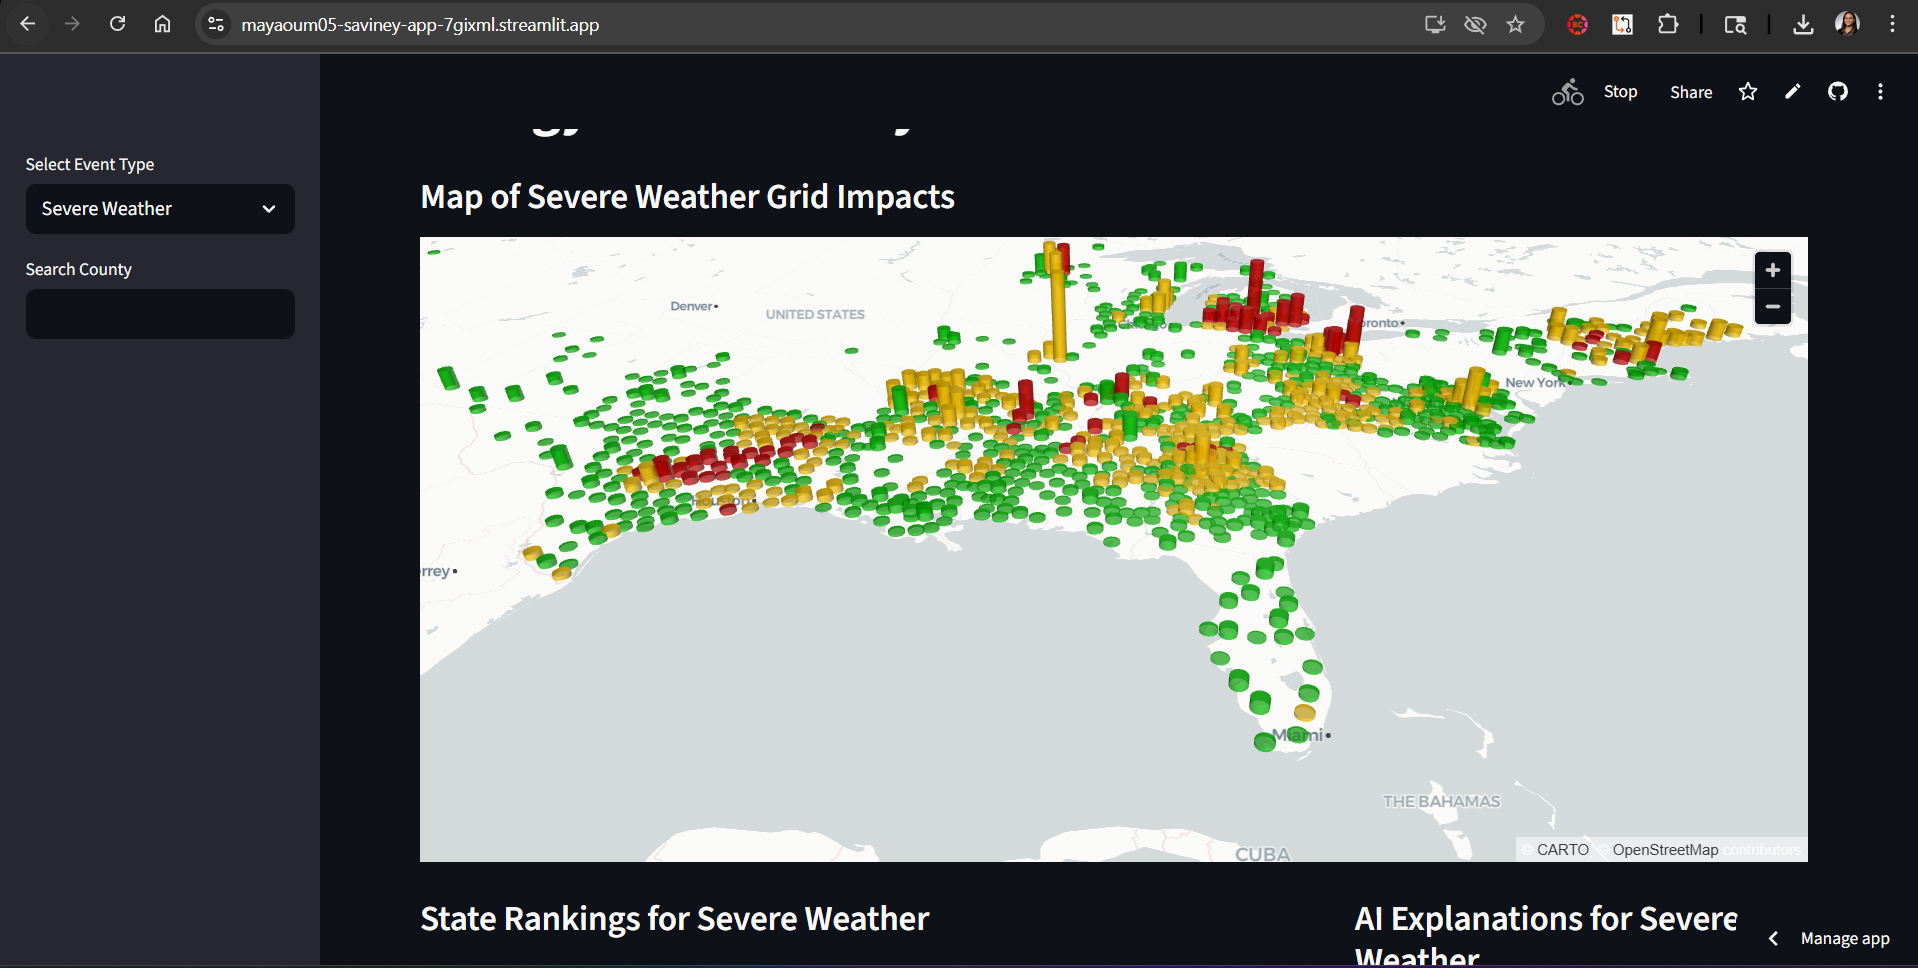View site information icon in address bar
The height and width of the screenshot is (968, 1918).
(216, 24)
